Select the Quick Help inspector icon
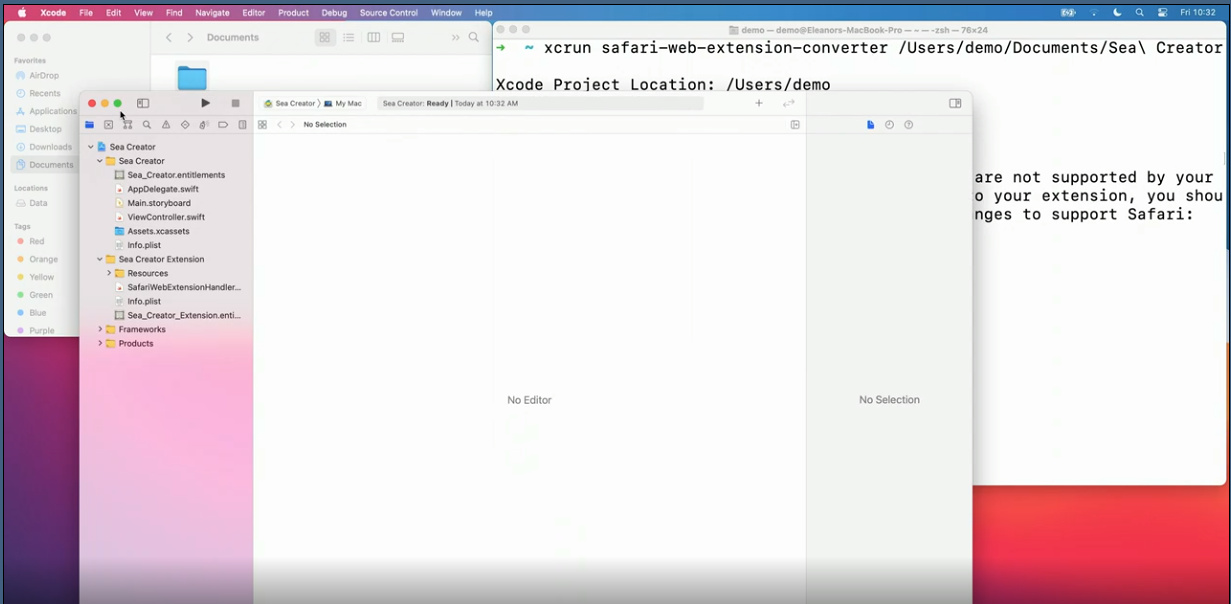 coord(908,125)
